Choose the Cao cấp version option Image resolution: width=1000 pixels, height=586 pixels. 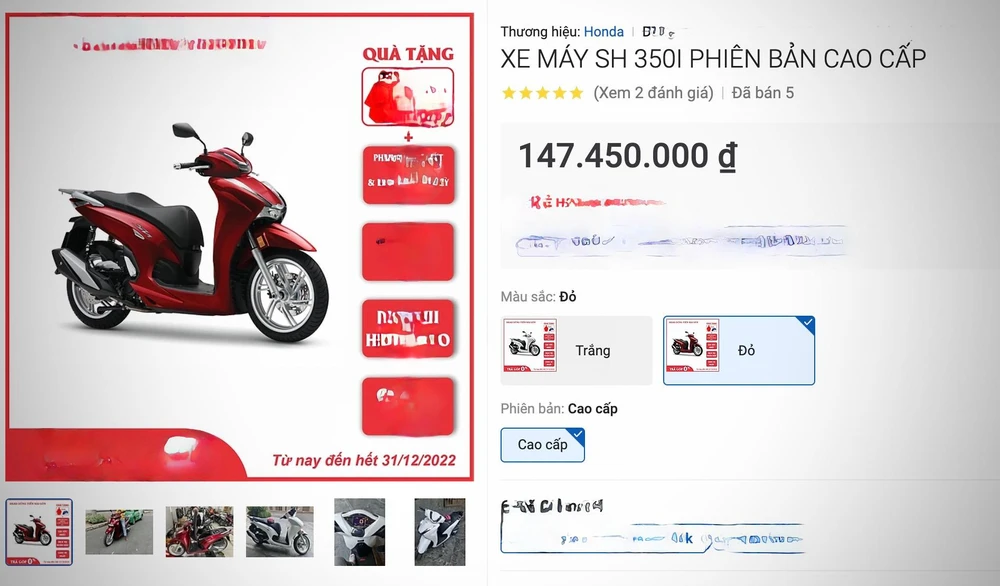[542, 444]
